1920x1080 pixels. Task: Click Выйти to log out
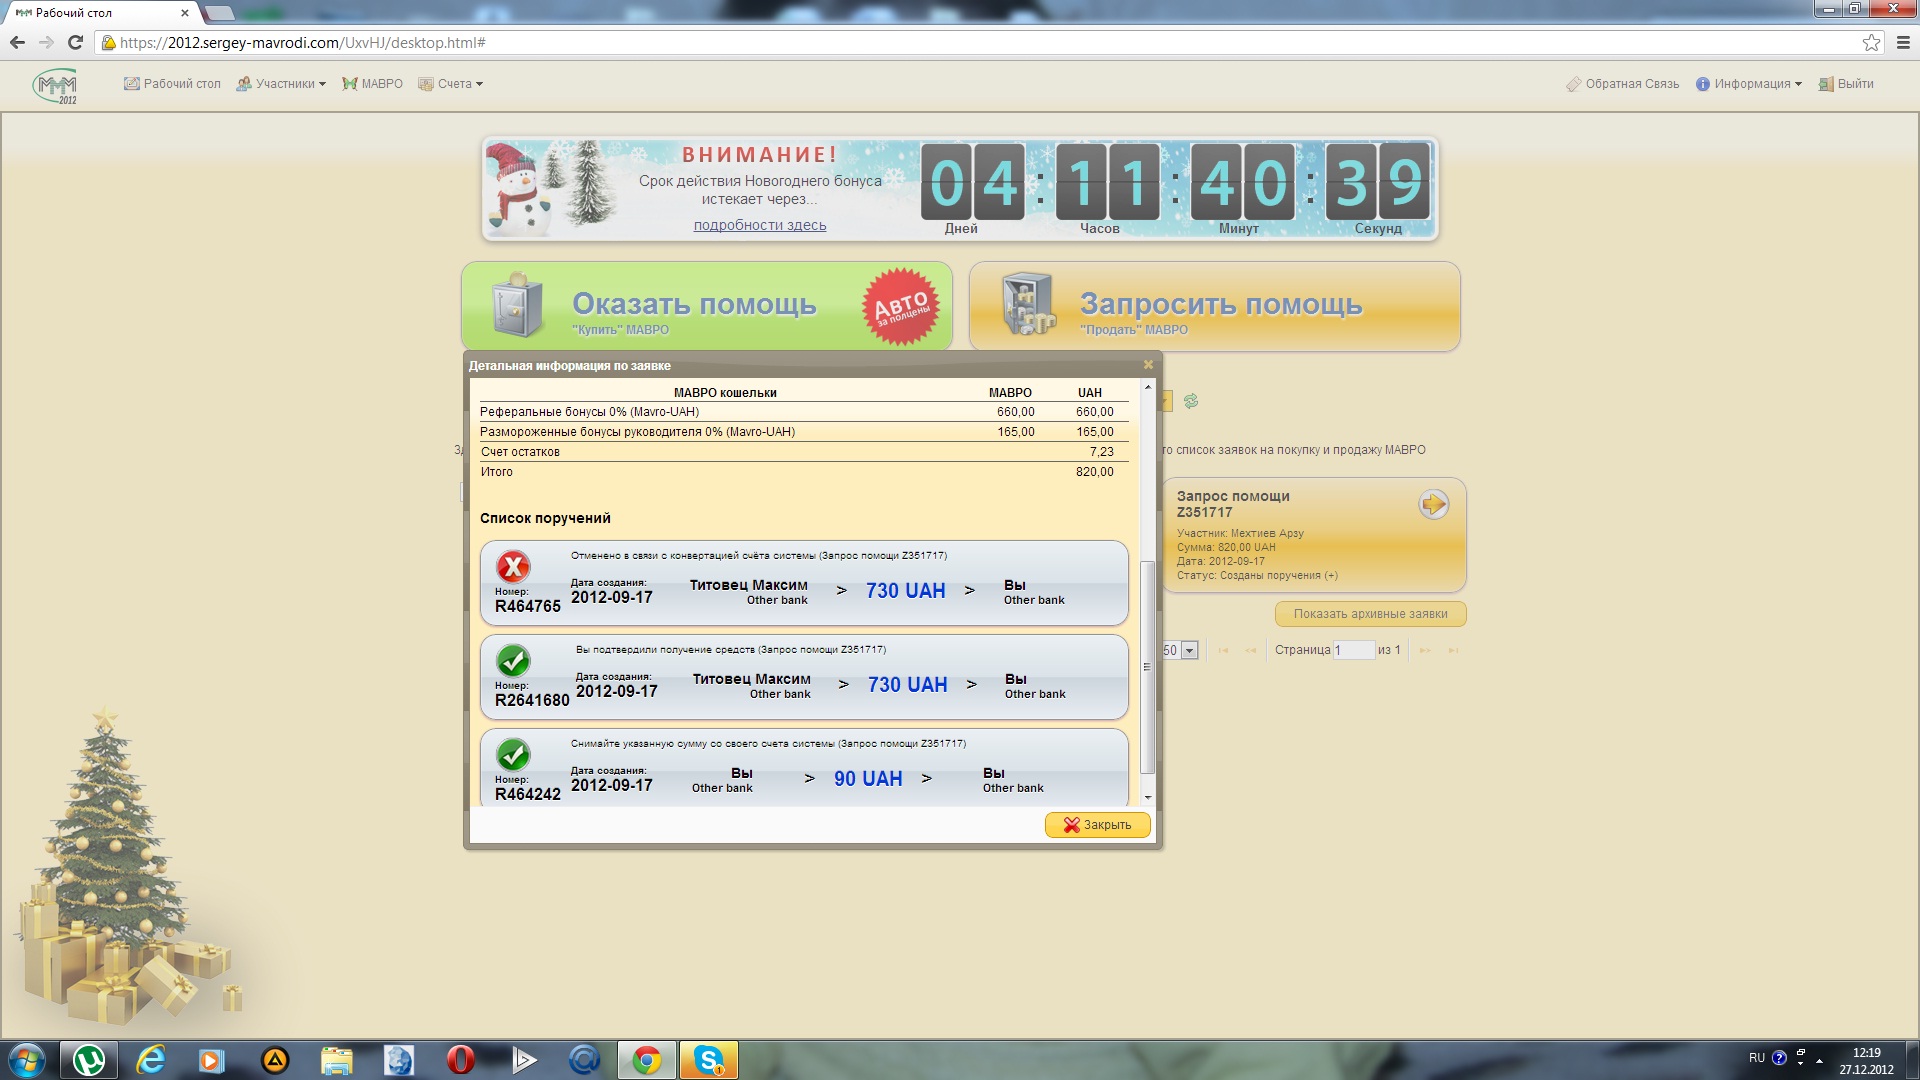(1846, 84)
